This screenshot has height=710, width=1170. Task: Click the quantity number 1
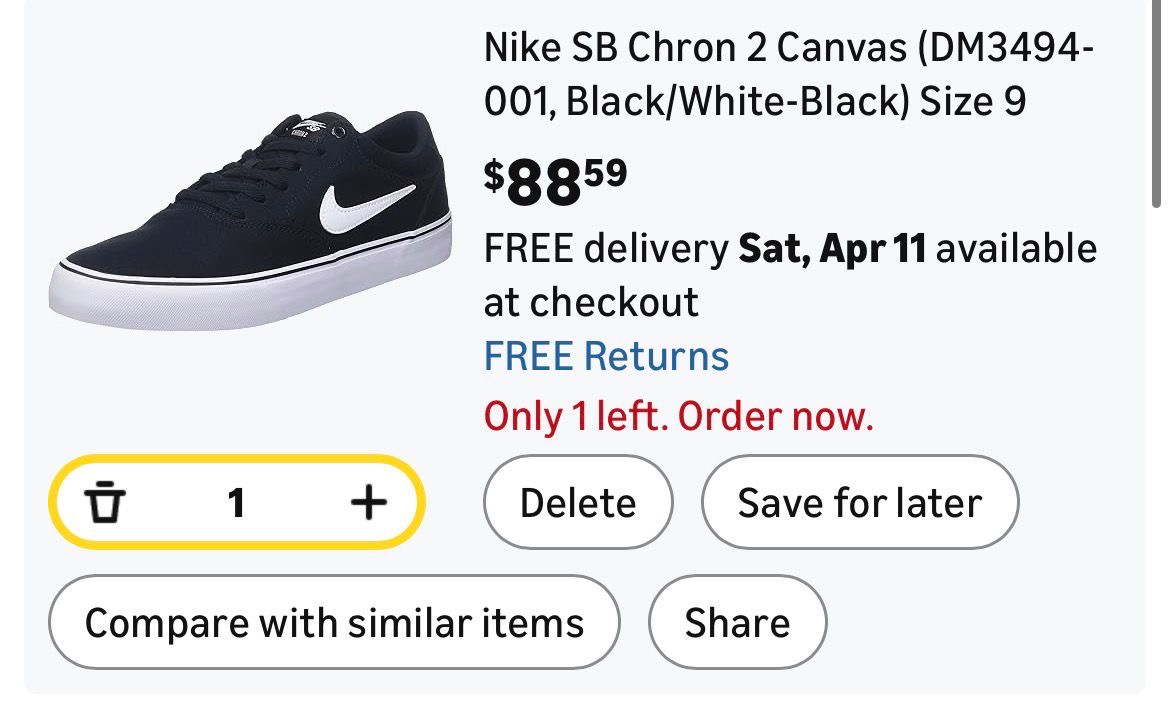[236, 503]
